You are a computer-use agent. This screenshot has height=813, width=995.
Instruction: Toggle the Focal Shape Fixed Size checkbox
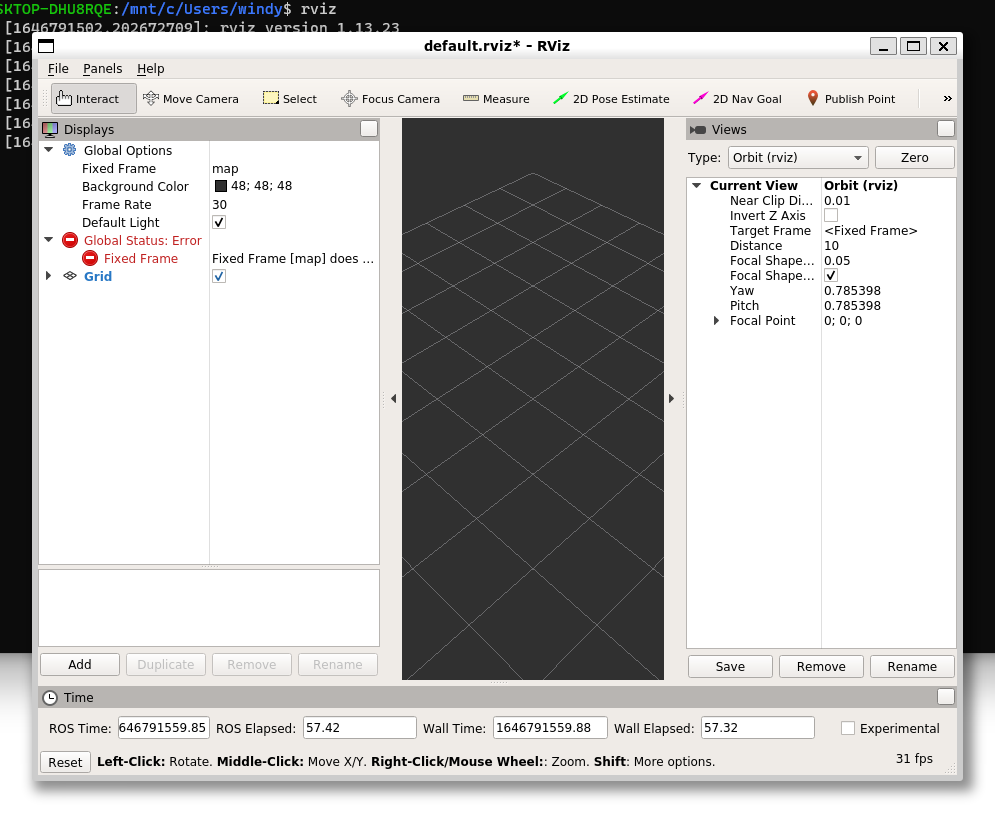tap(831, 275)
